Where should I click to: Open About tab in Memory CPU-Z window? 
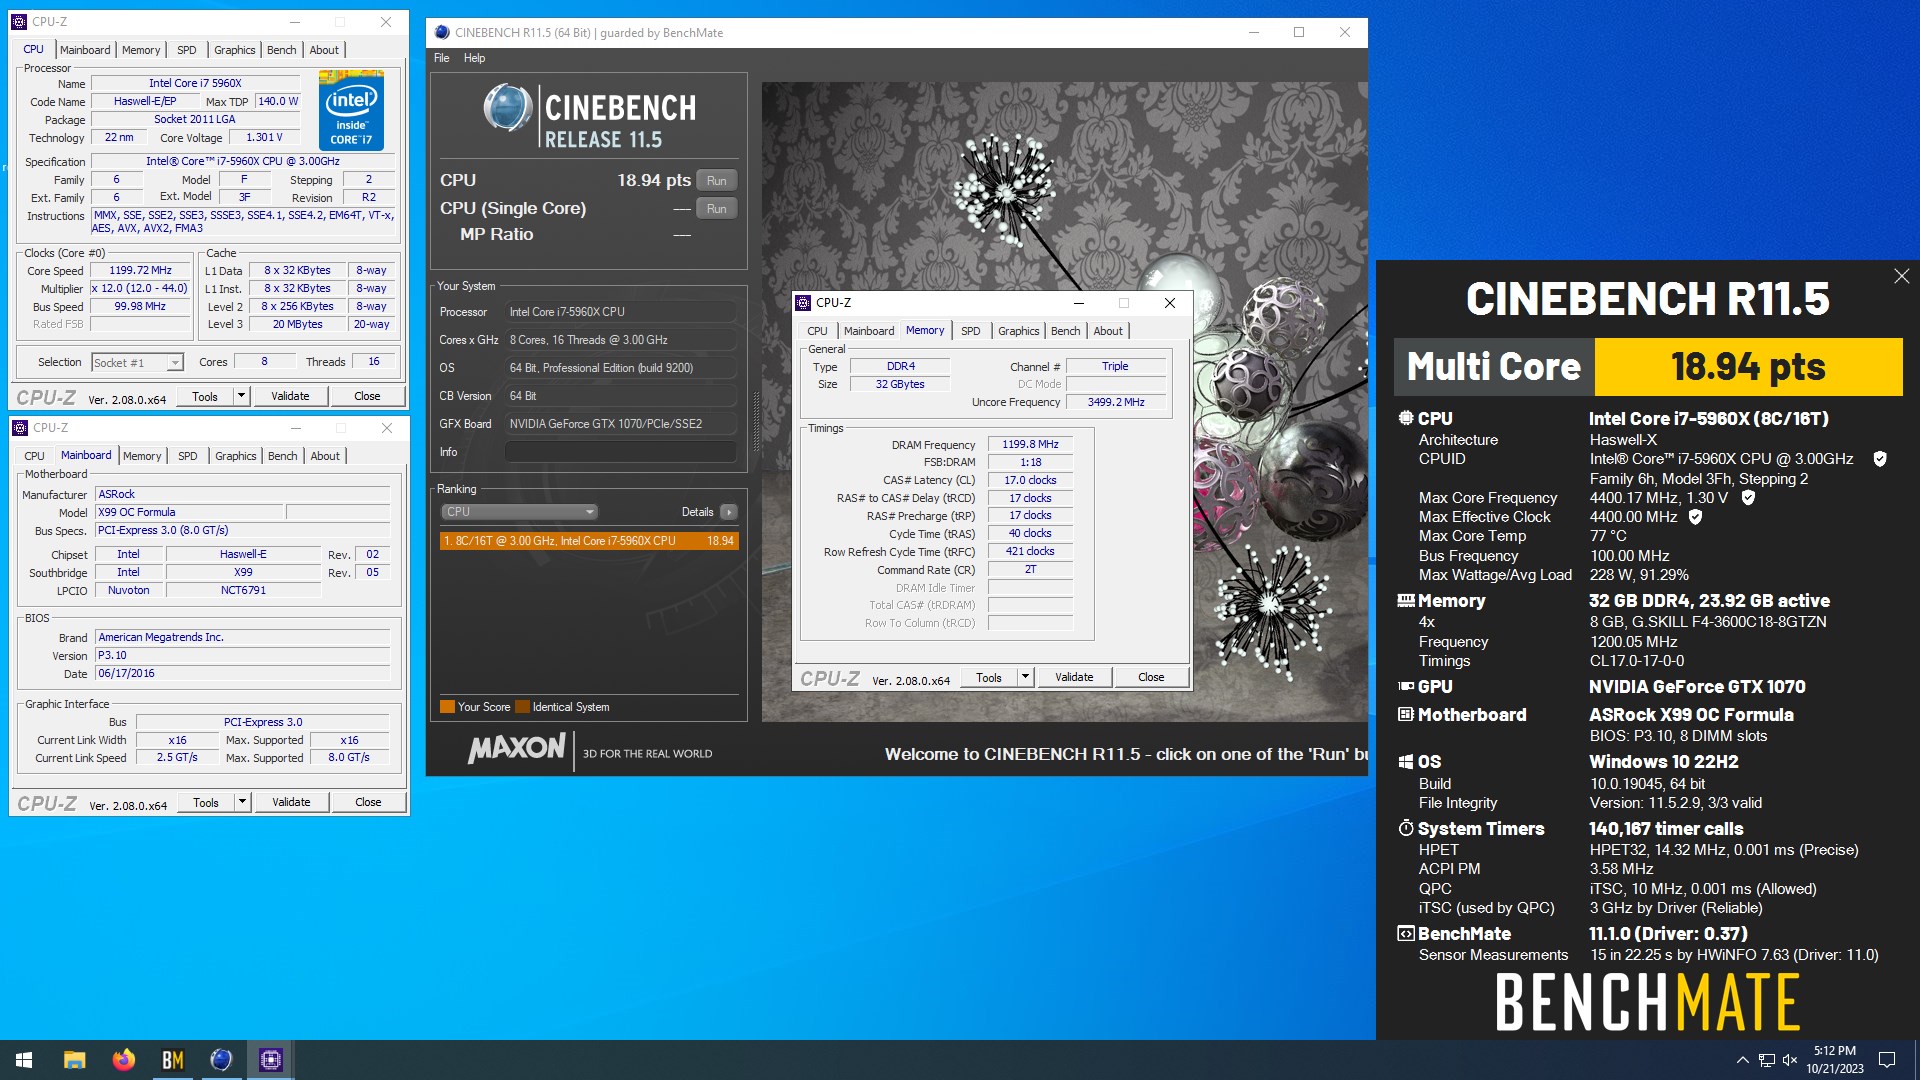pyautogui.click(x=1108, y=331)
